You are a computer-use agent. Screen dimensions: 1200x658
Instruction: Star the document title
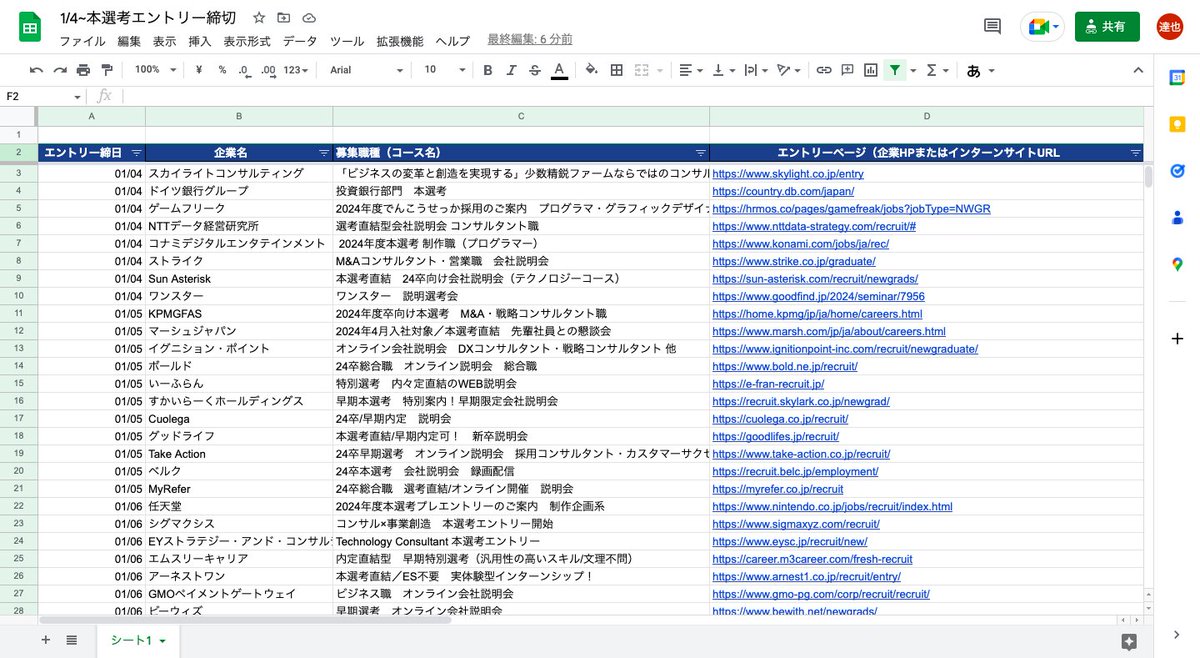(x=260, y=18)
